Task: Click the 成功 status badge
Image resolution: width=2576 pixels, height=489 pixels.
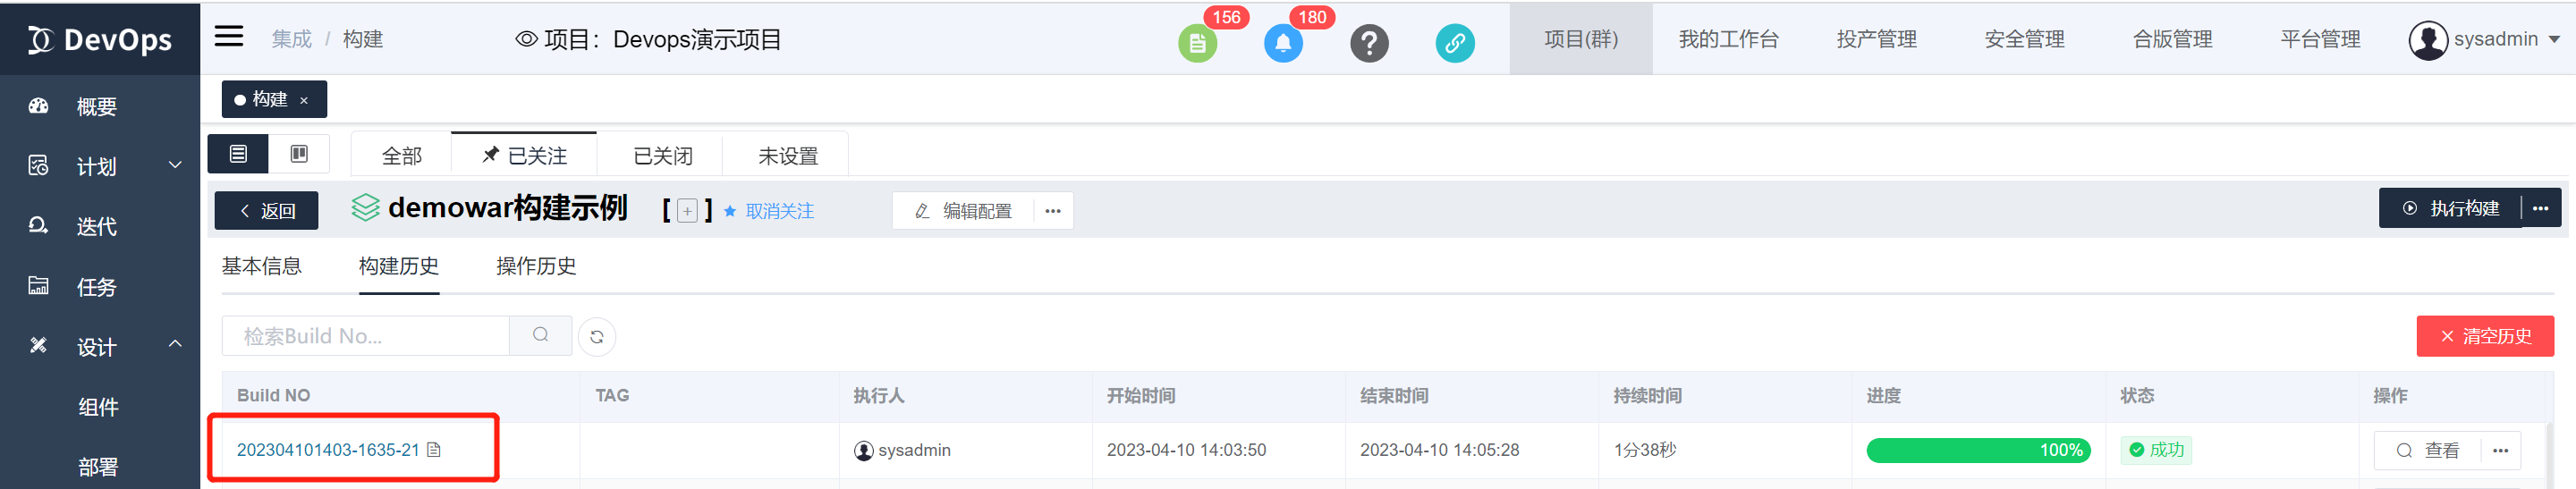Action: 2156,450
